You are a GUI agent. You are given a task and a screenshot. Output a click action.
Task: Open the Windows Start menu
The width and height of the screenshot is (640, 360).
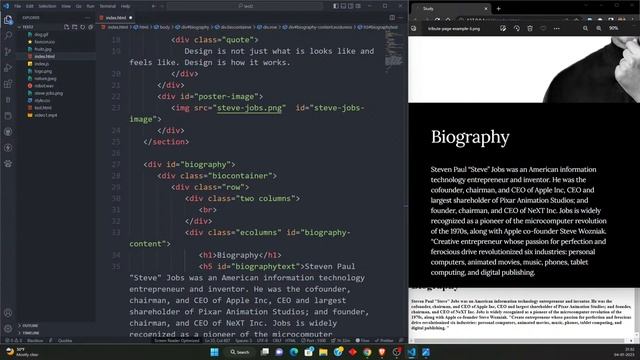(x=214, y=352)
